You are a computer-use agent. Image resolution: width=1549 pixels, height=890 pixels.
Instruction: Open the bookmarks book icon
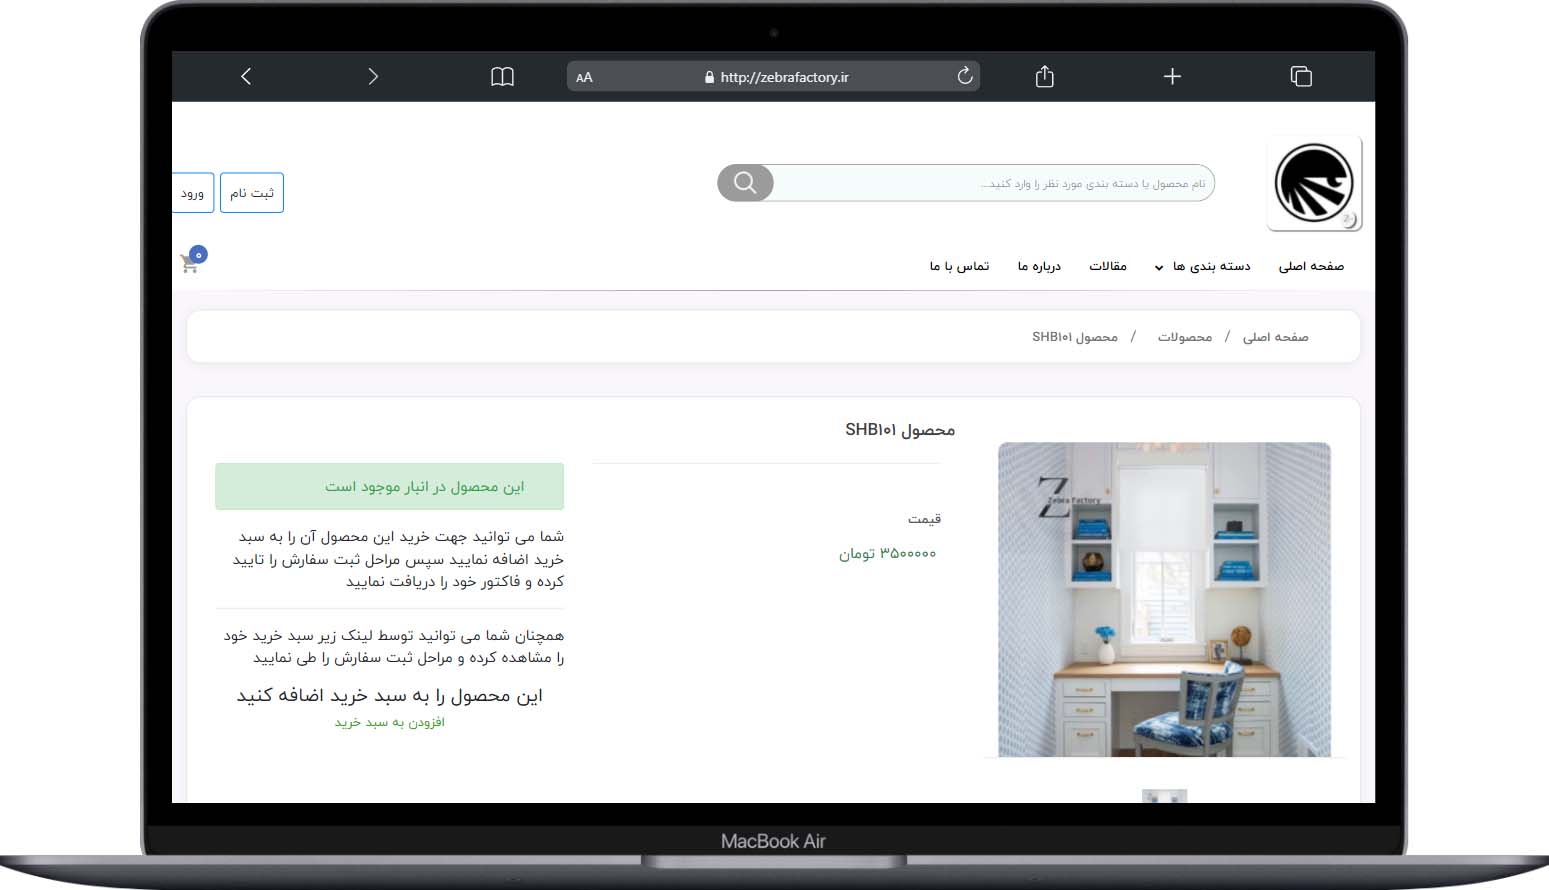point(502,77)
